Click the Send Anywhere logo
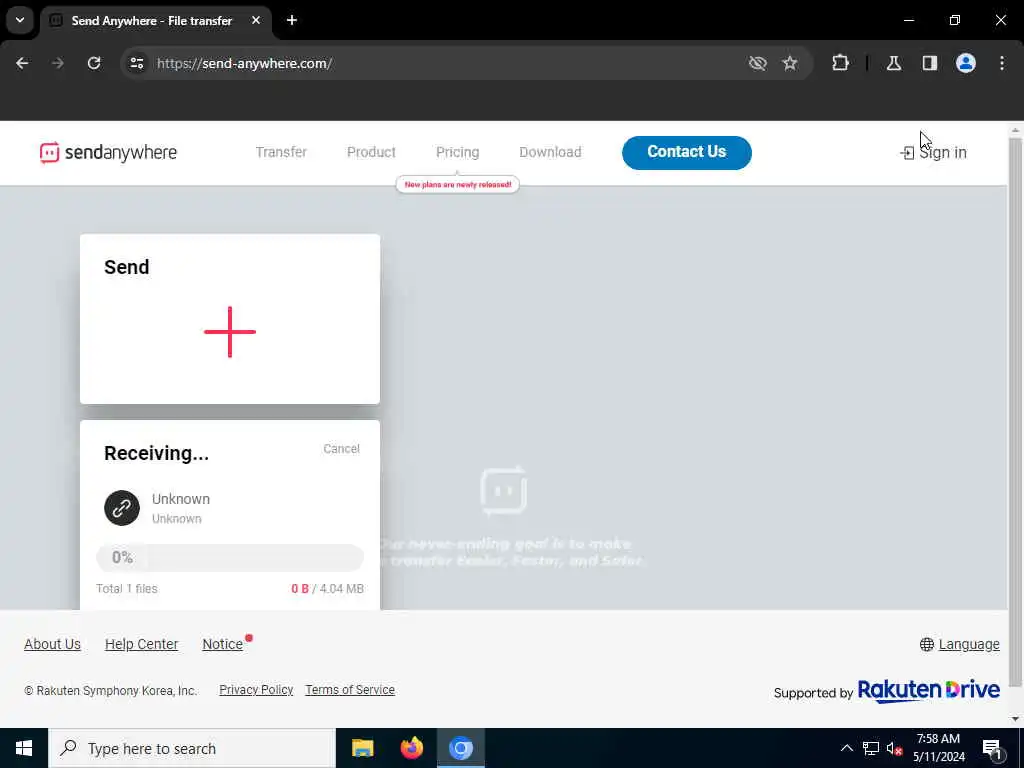The height and width of the screenshot is (768, 1024). 108,152
